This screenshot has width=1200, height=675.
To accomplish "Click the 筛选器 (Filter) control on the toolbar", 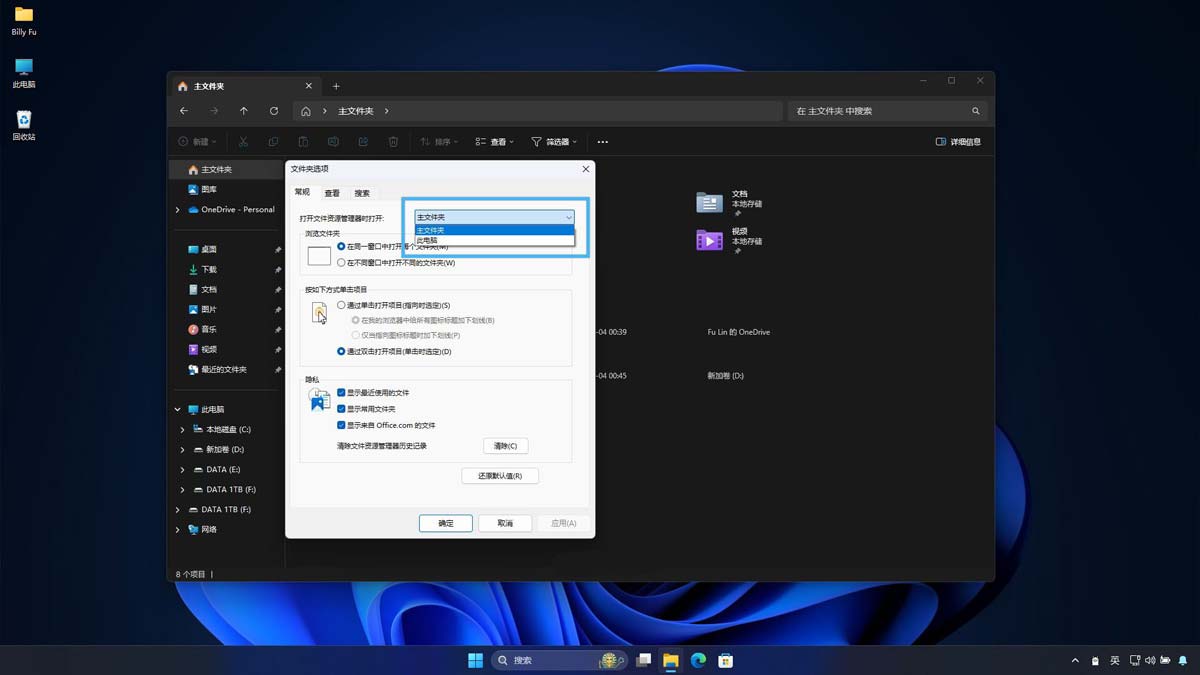I will click(x=553, y=141).
